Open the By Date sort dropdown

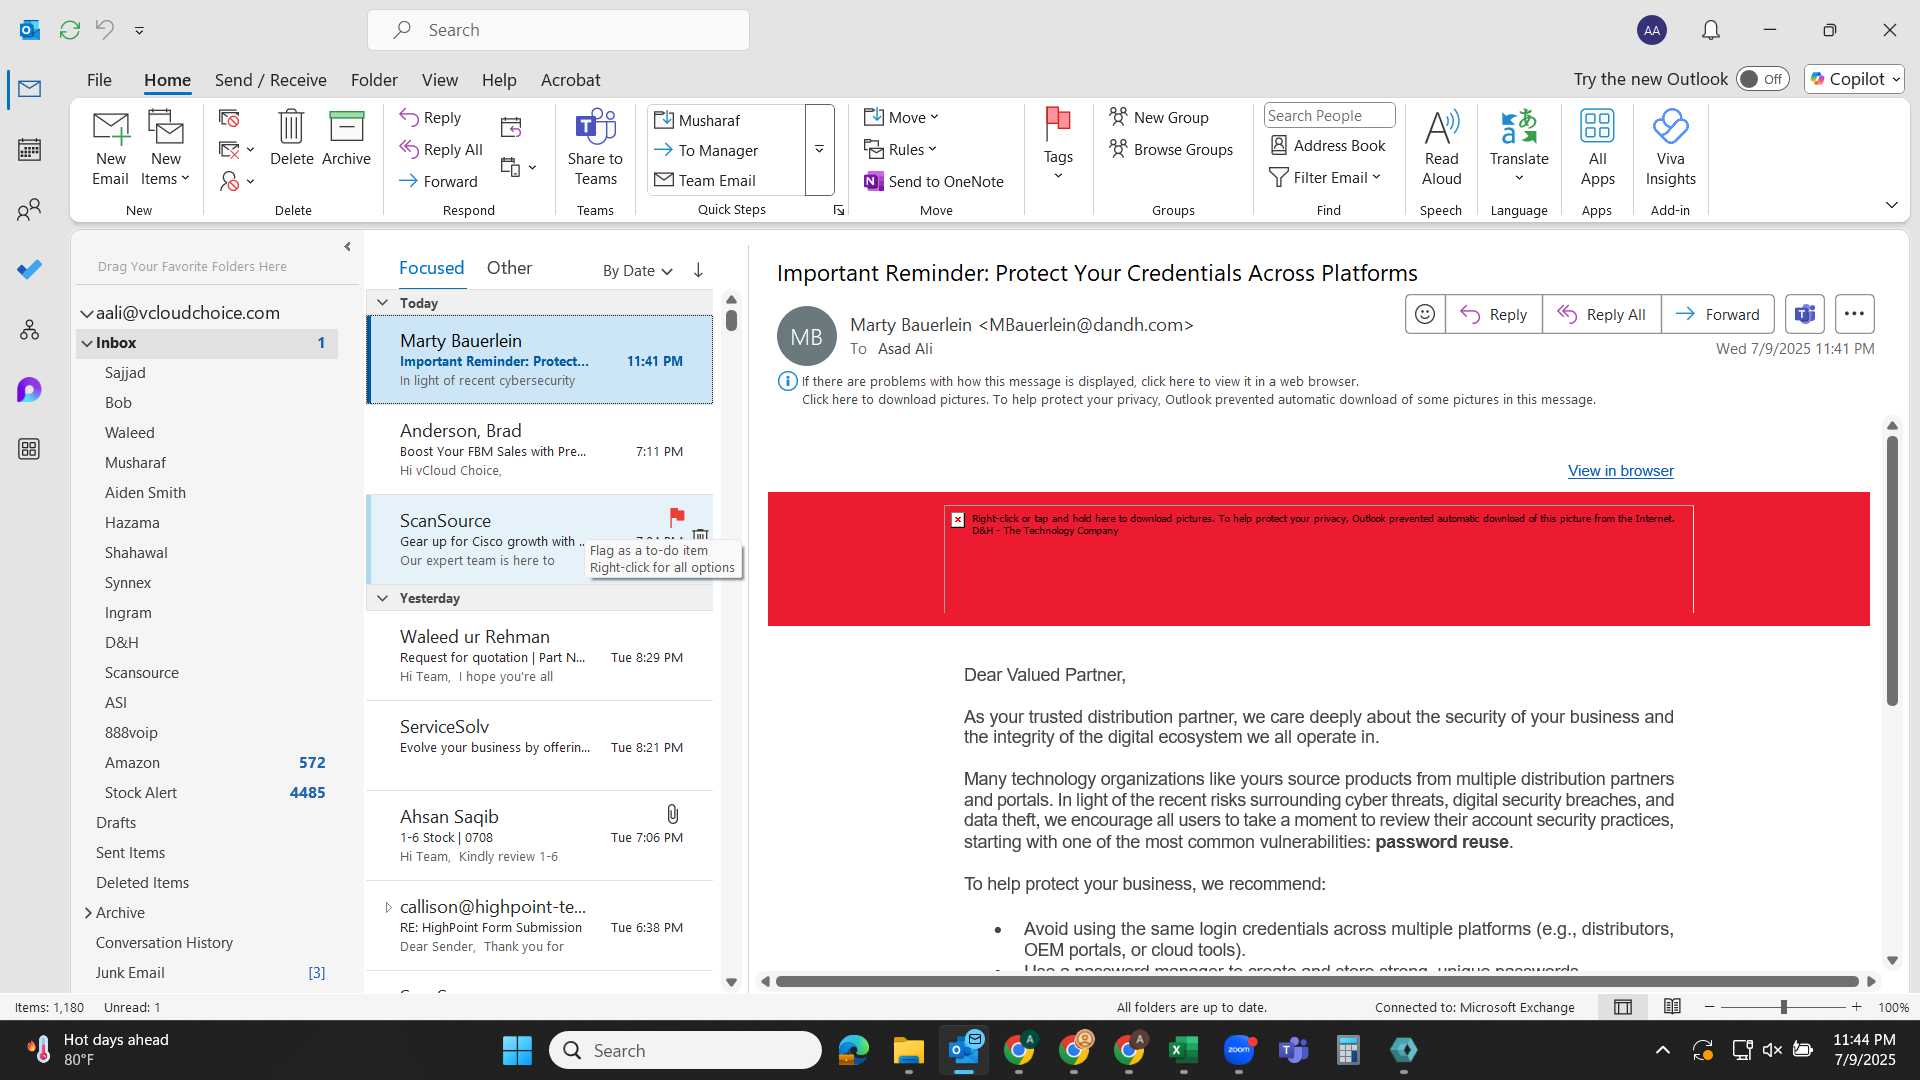point(637,271)
